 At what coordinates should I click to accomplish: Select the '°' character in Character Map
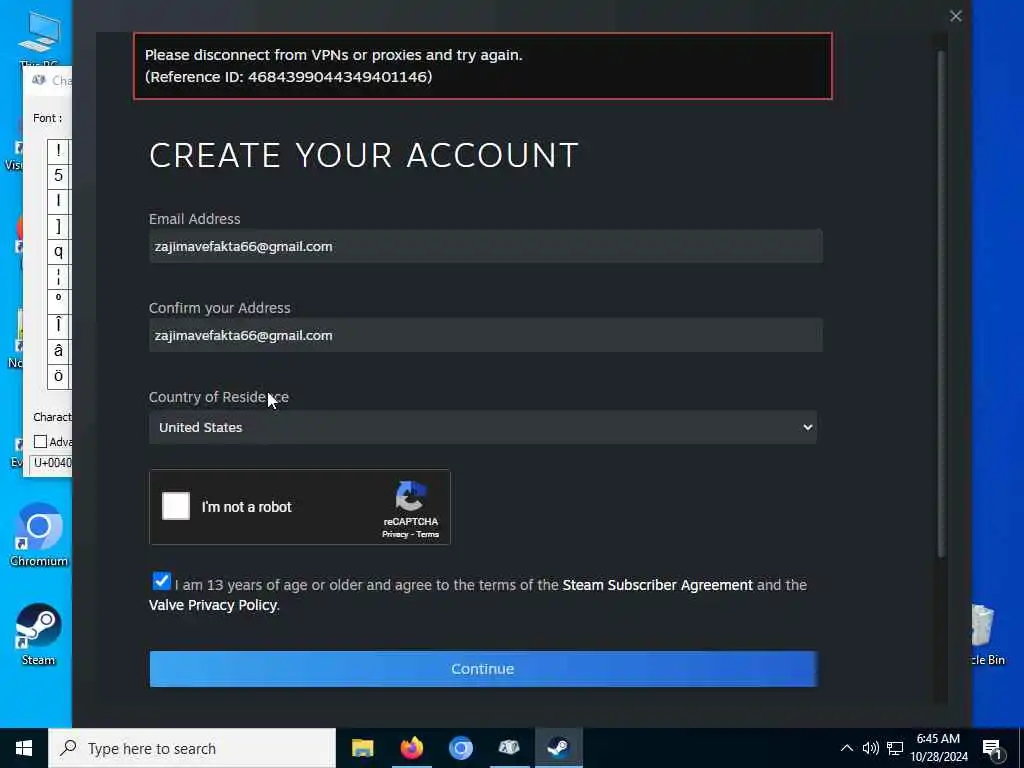coord(58,302)
